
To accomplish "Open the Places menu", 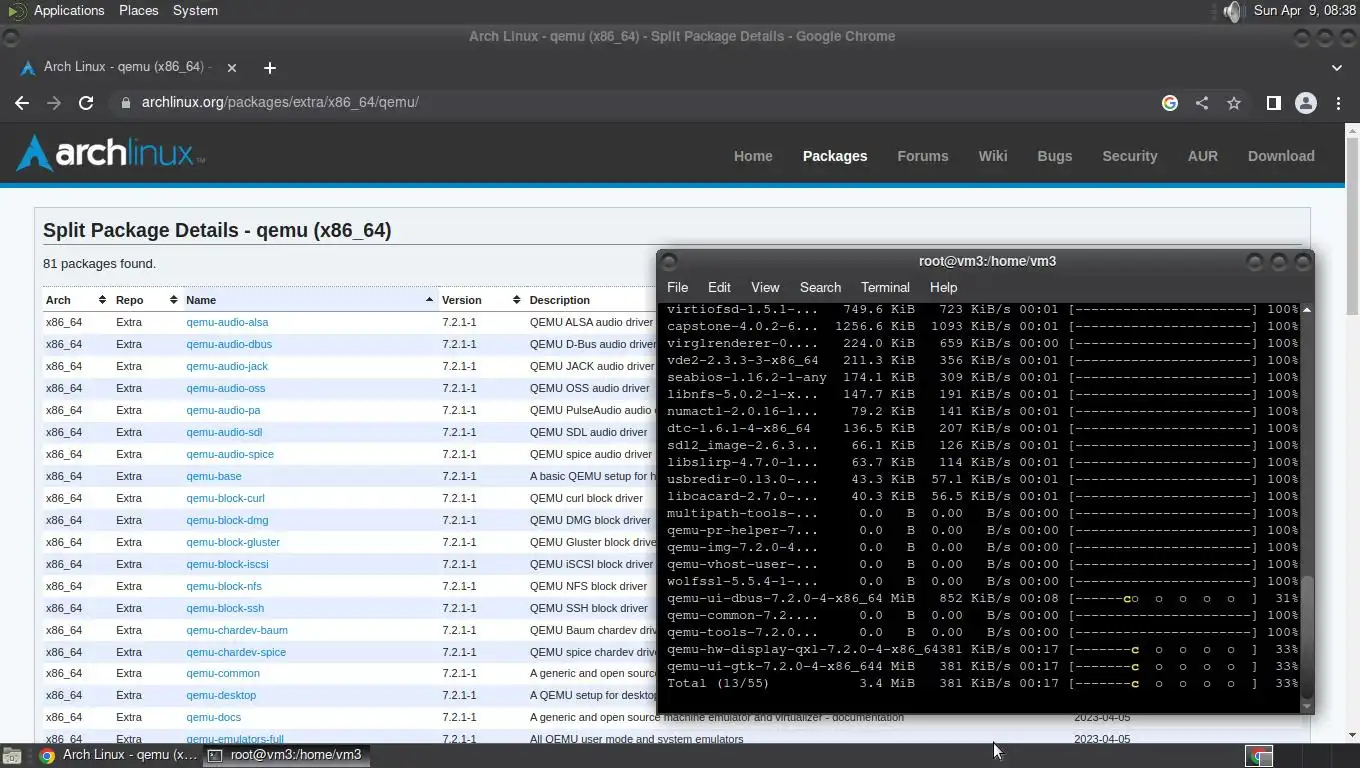I will point(138,10).
